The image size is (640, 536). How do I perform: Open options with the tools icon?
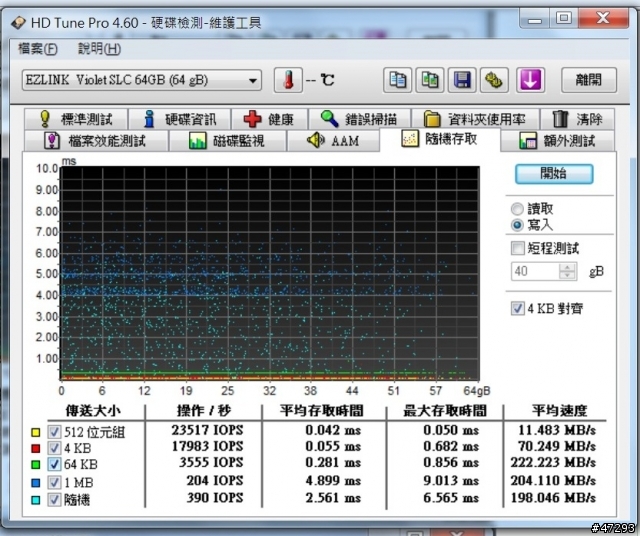click(x=494, y=80)
